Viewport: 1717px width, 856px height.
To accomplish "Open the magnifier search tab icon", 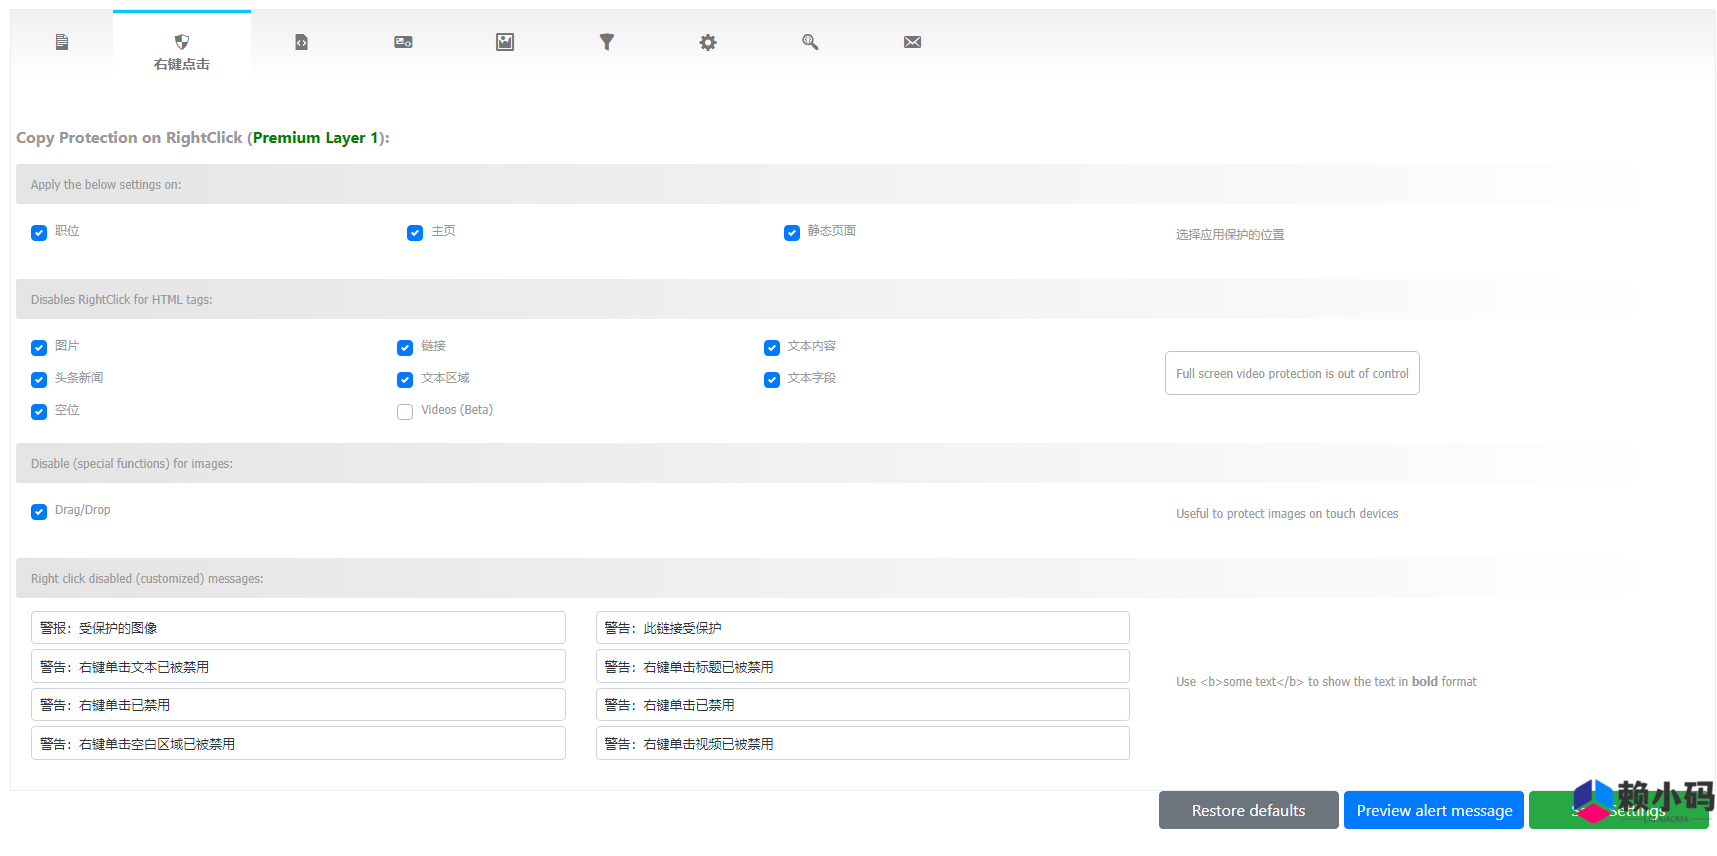I will 810,42.
